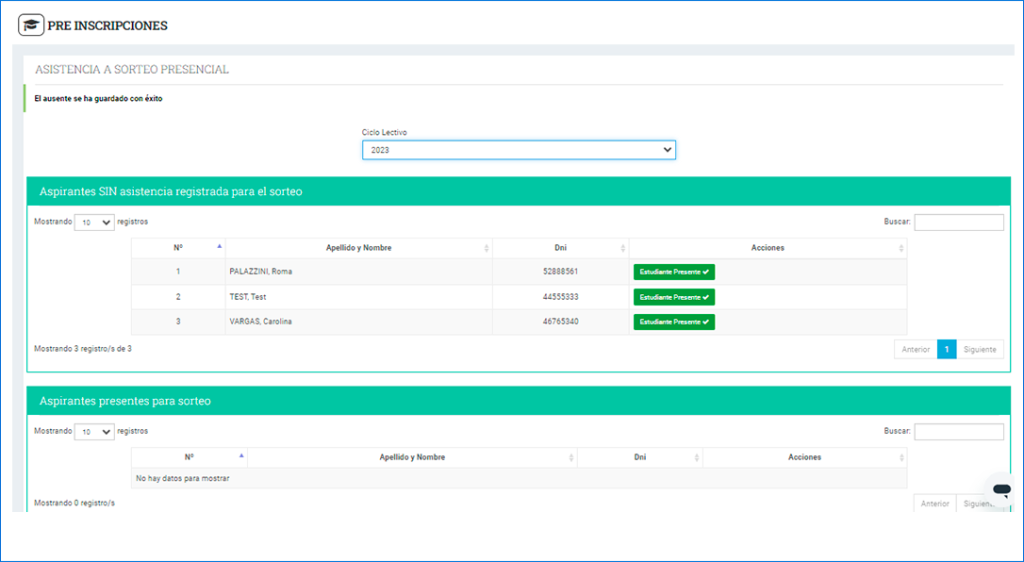Click Anterior in presentes table pagination
The height and width of the screenshot is (562, 1024).
[x=935, y=504]
